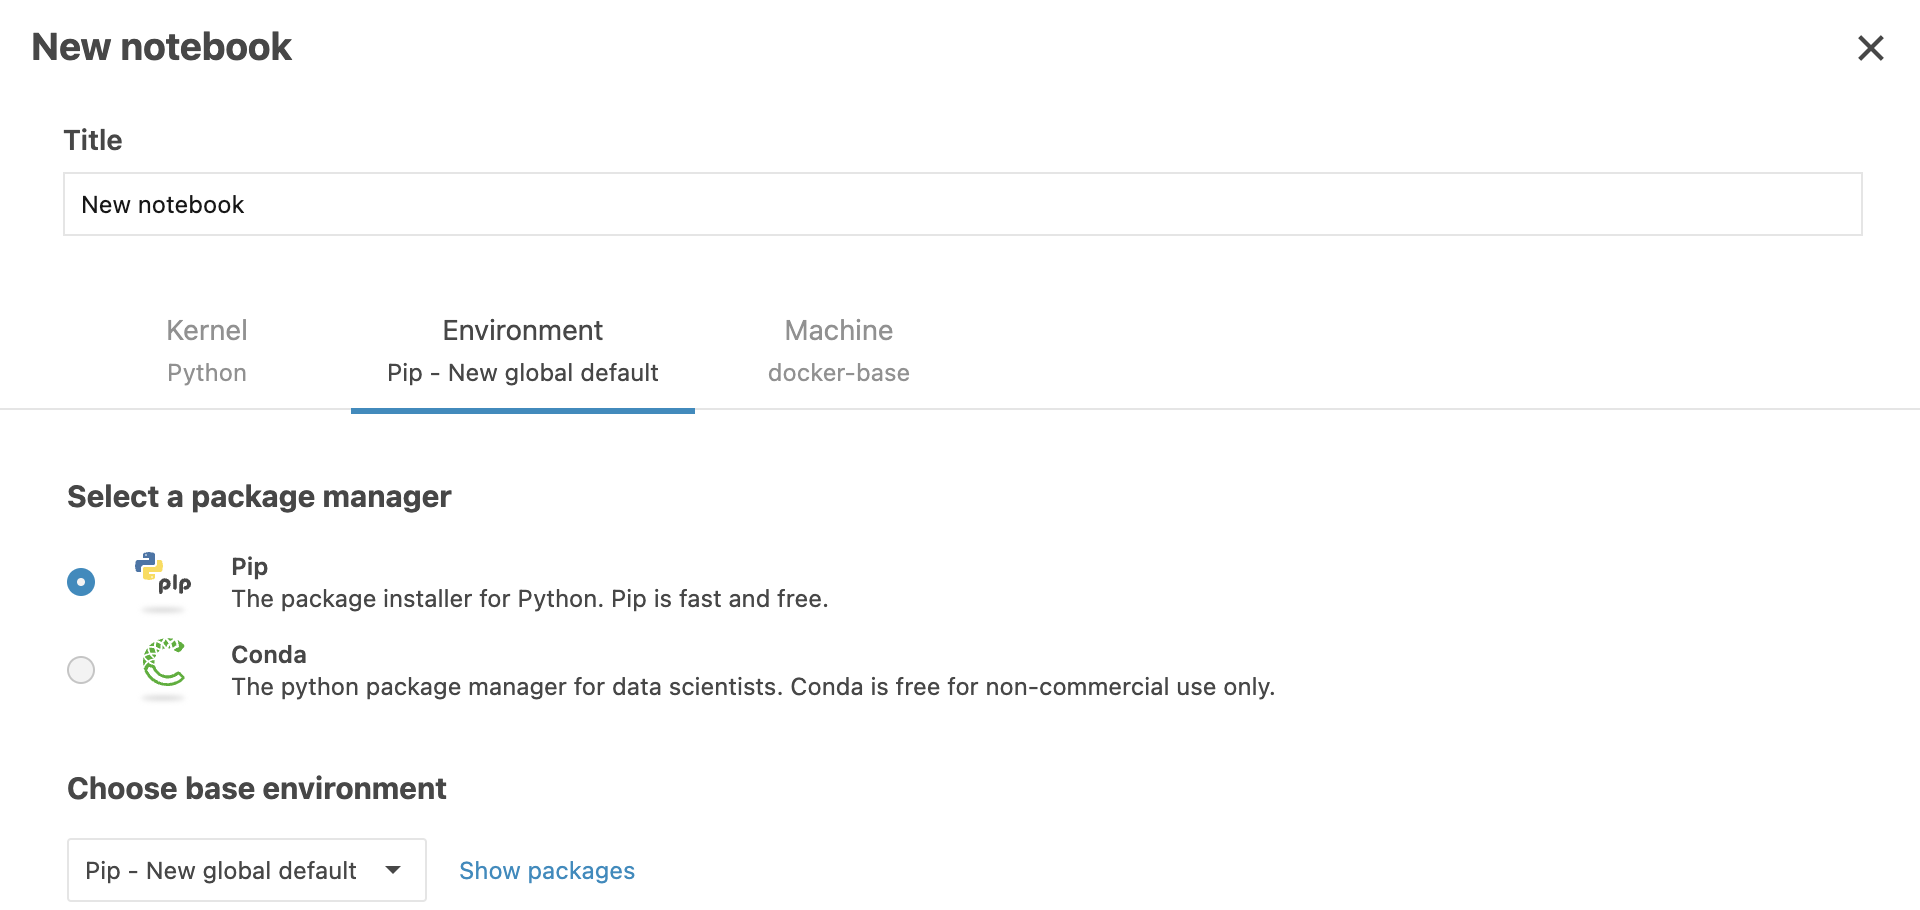Viewport: 1920px width, 910px height.
Task: Open the base environment dropdown
Action: pos(247,870)
